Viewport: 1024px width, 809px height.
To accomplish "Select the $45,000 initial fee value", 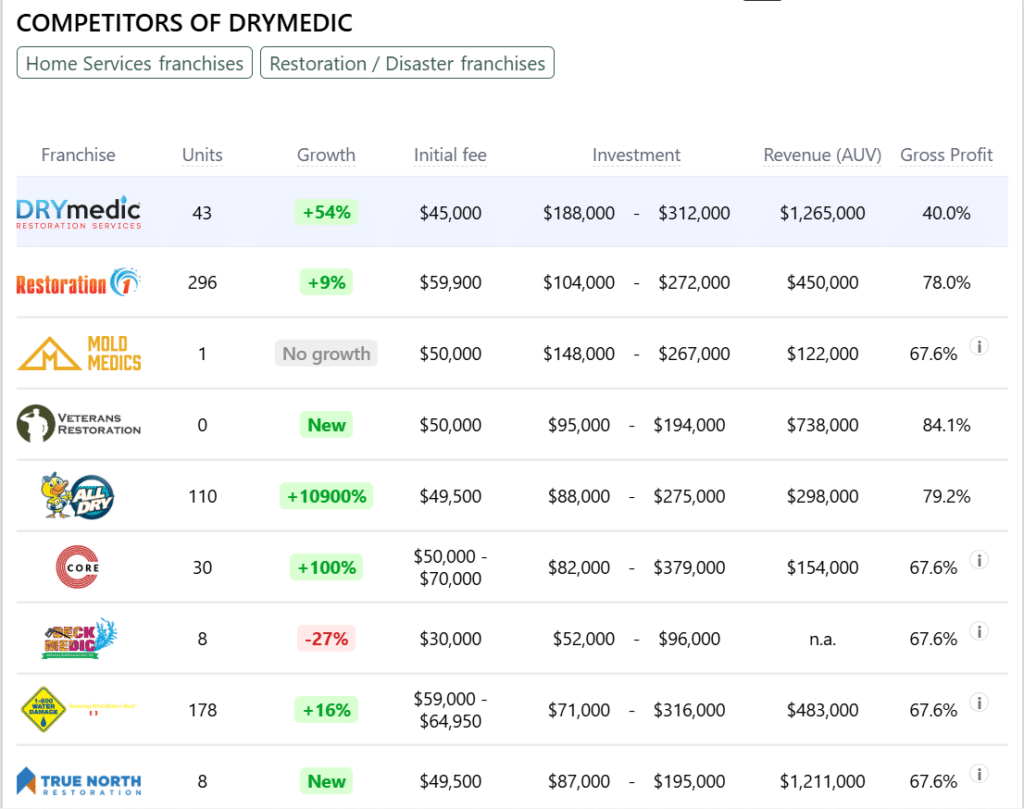I will coord(450,213).
